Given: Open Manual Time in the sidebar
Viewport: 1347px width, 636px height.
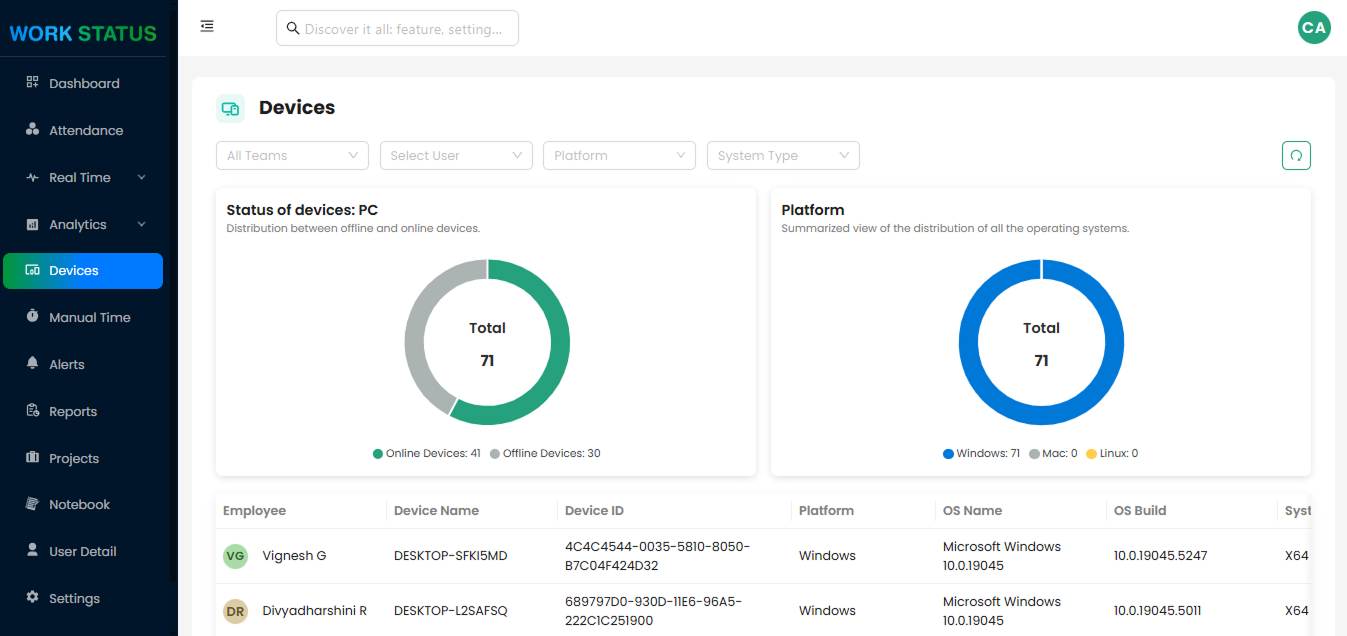Looking at the screenshot, I should coord(83,317).
